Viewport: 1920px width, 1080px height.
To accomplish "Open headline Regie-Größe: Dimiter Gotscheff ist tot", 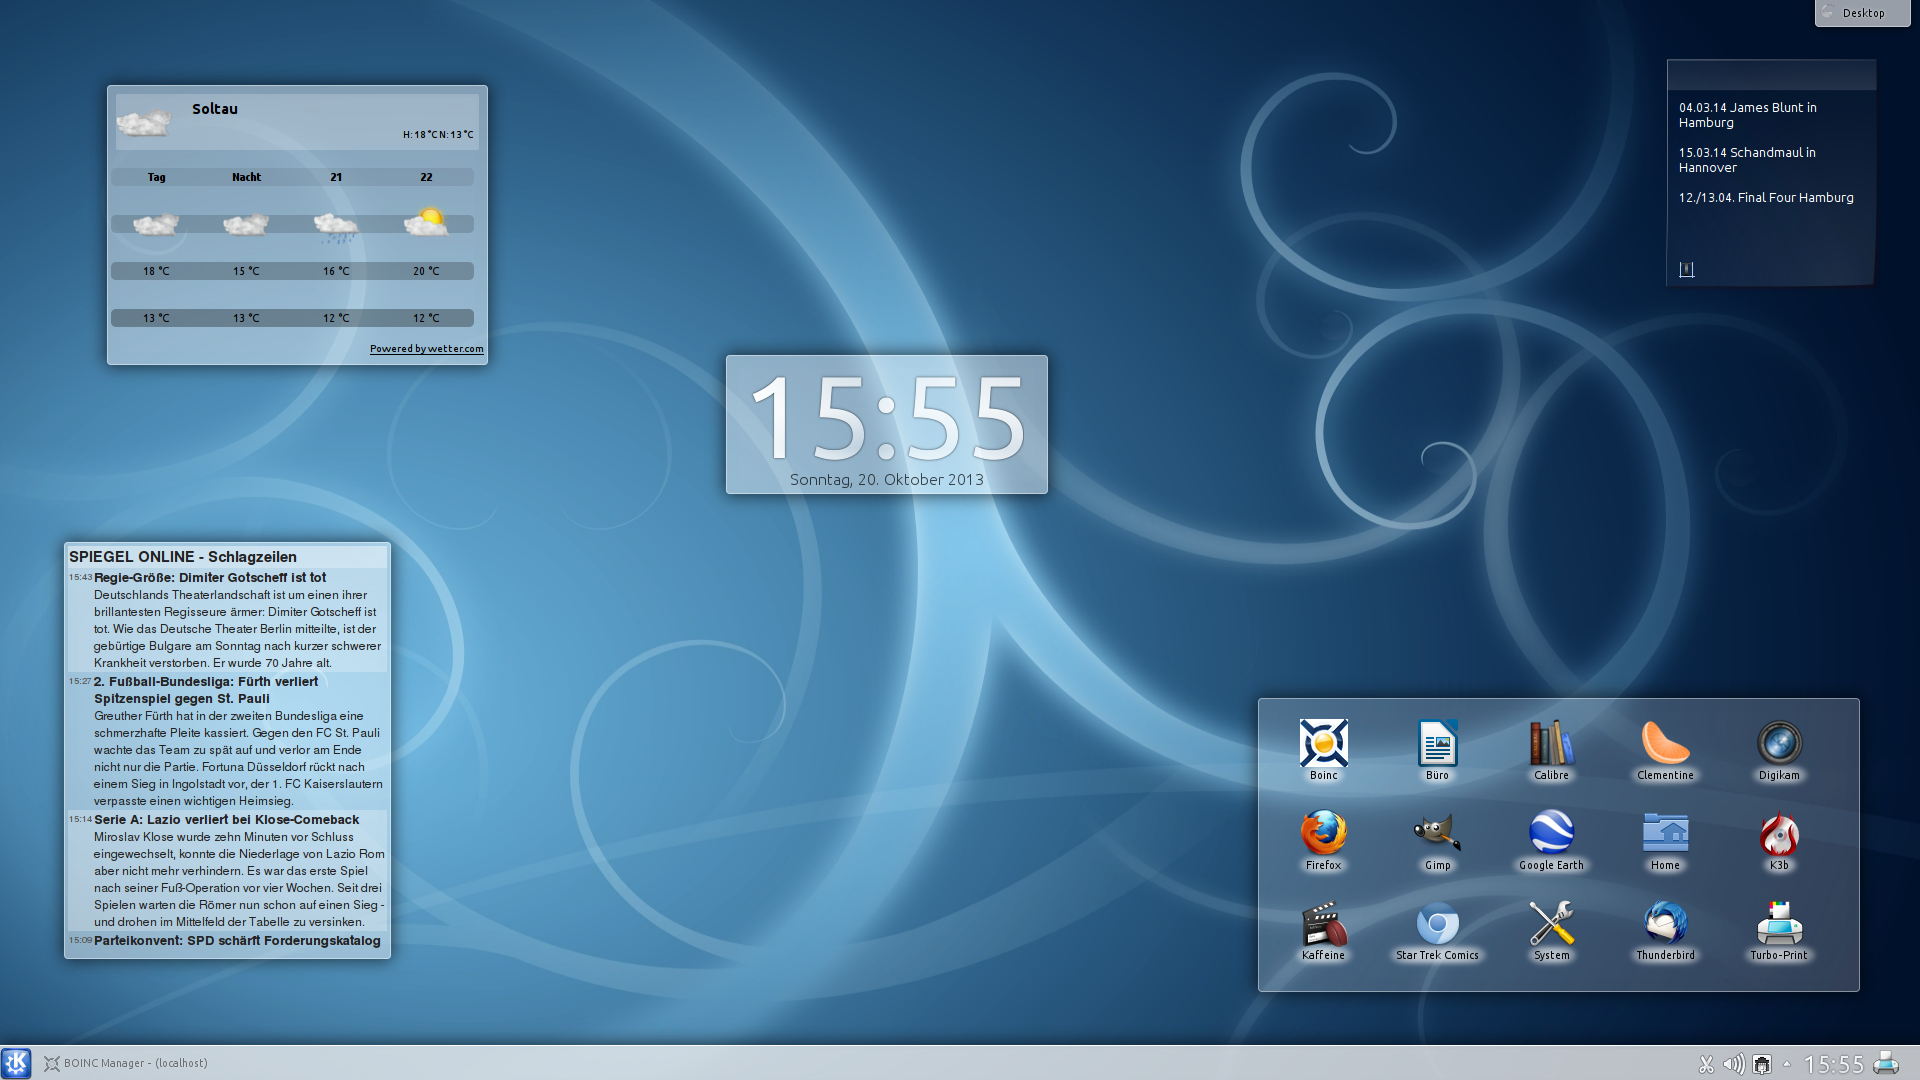I will pos(210,577).
